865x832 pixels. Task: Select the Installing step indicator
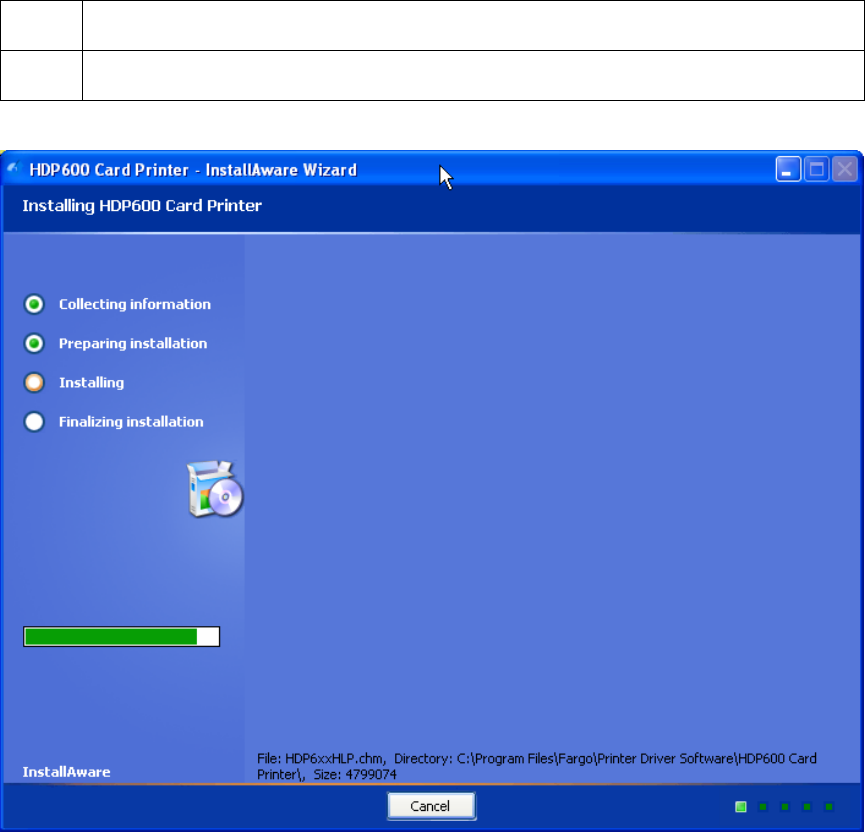tap(34, 382)
